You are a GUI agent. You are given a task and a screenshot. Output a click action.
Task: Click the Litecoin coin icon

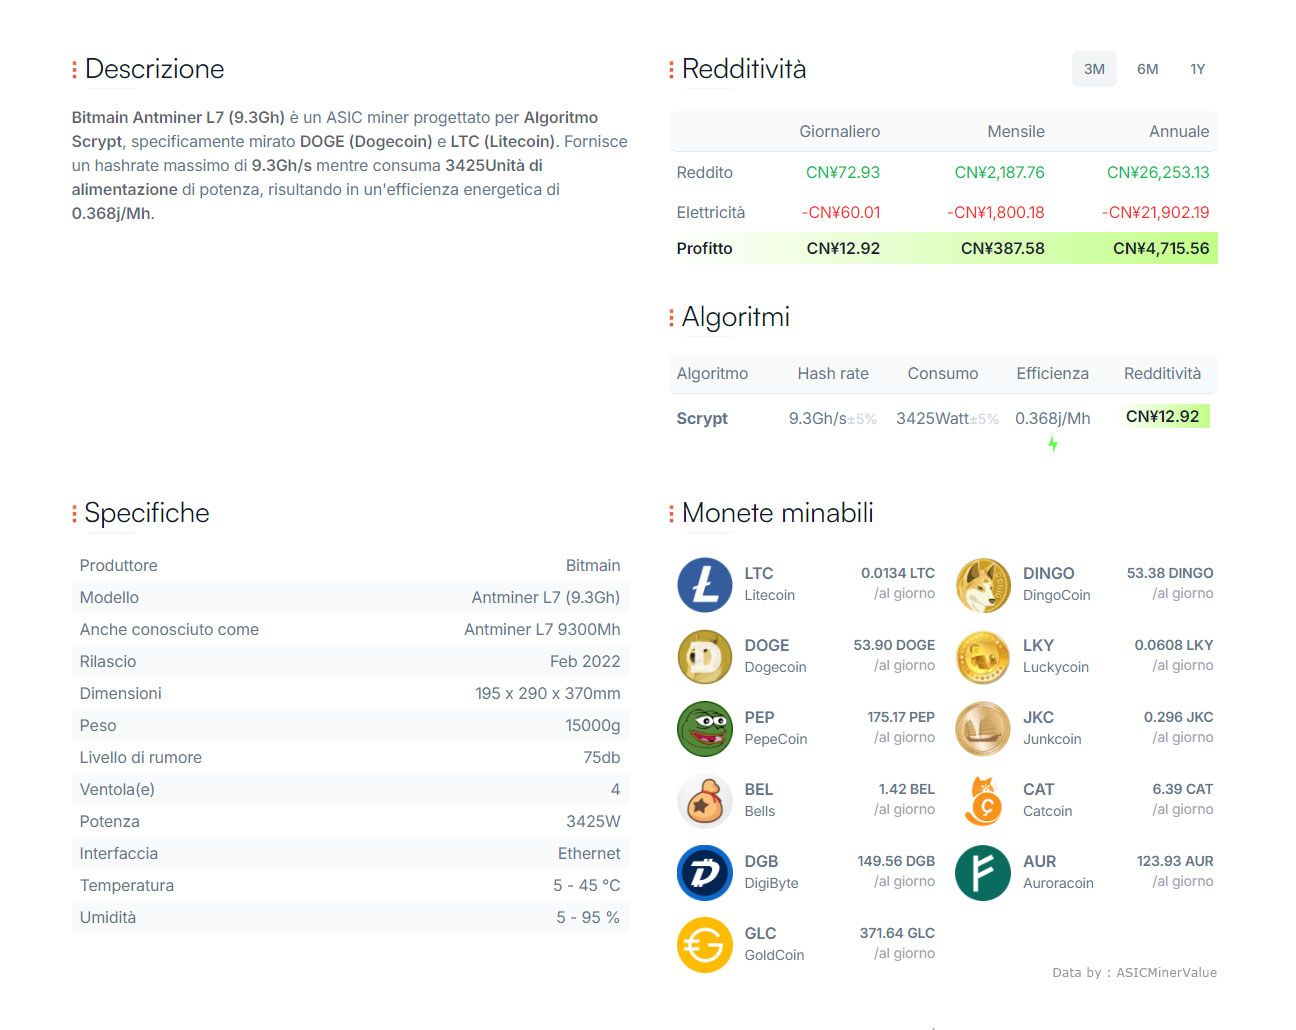click(x=705, y=585)
